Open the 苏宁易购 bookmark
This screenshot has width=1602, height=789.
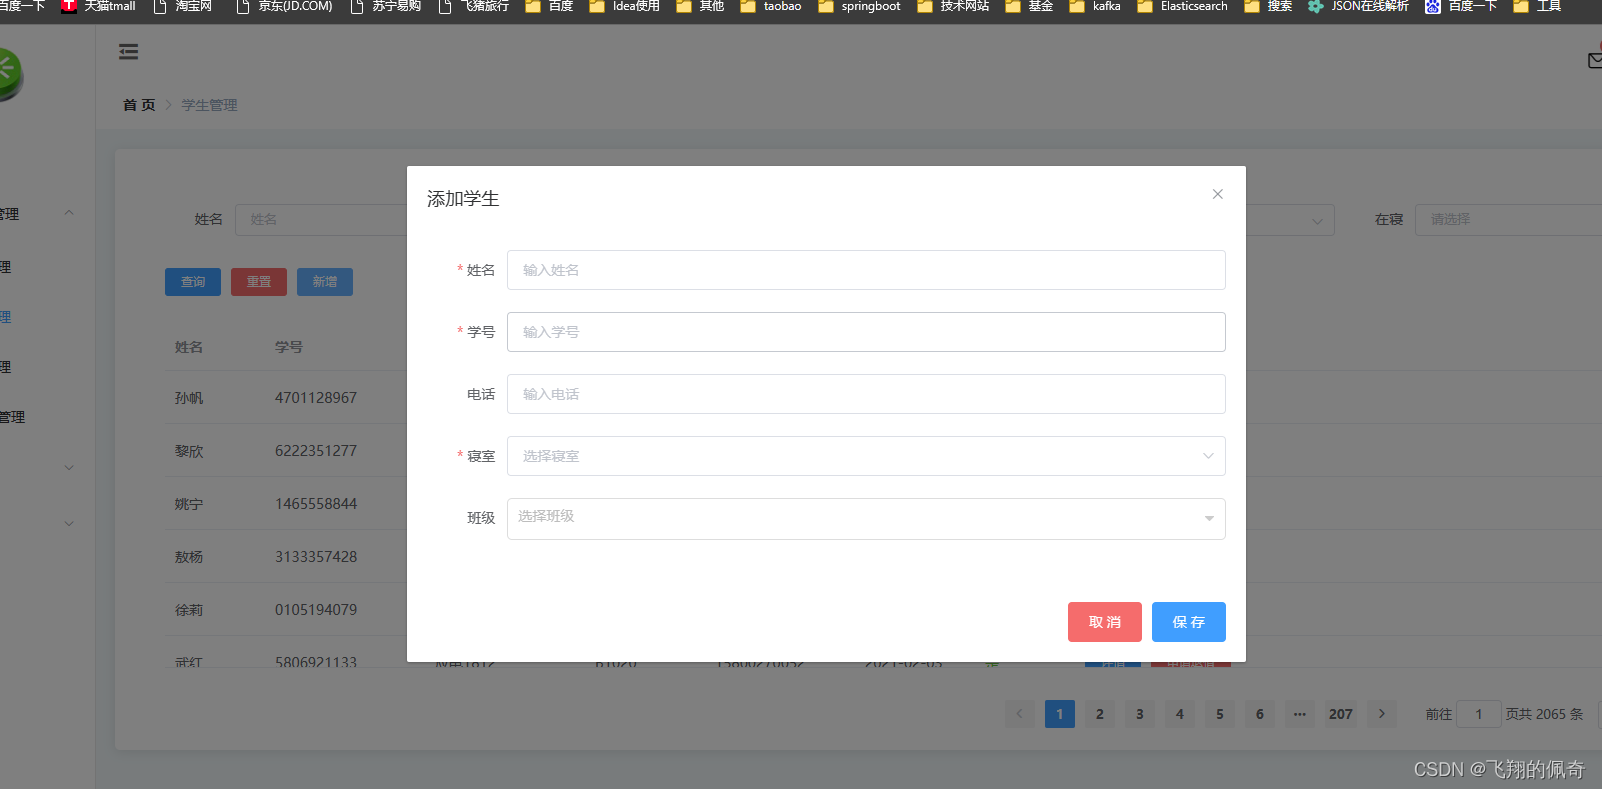point(385,6)
